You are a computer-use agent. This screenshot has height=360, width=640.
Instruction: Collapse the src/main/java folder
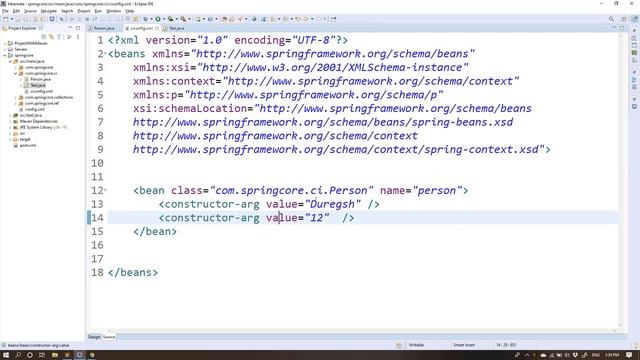point(11,61)
